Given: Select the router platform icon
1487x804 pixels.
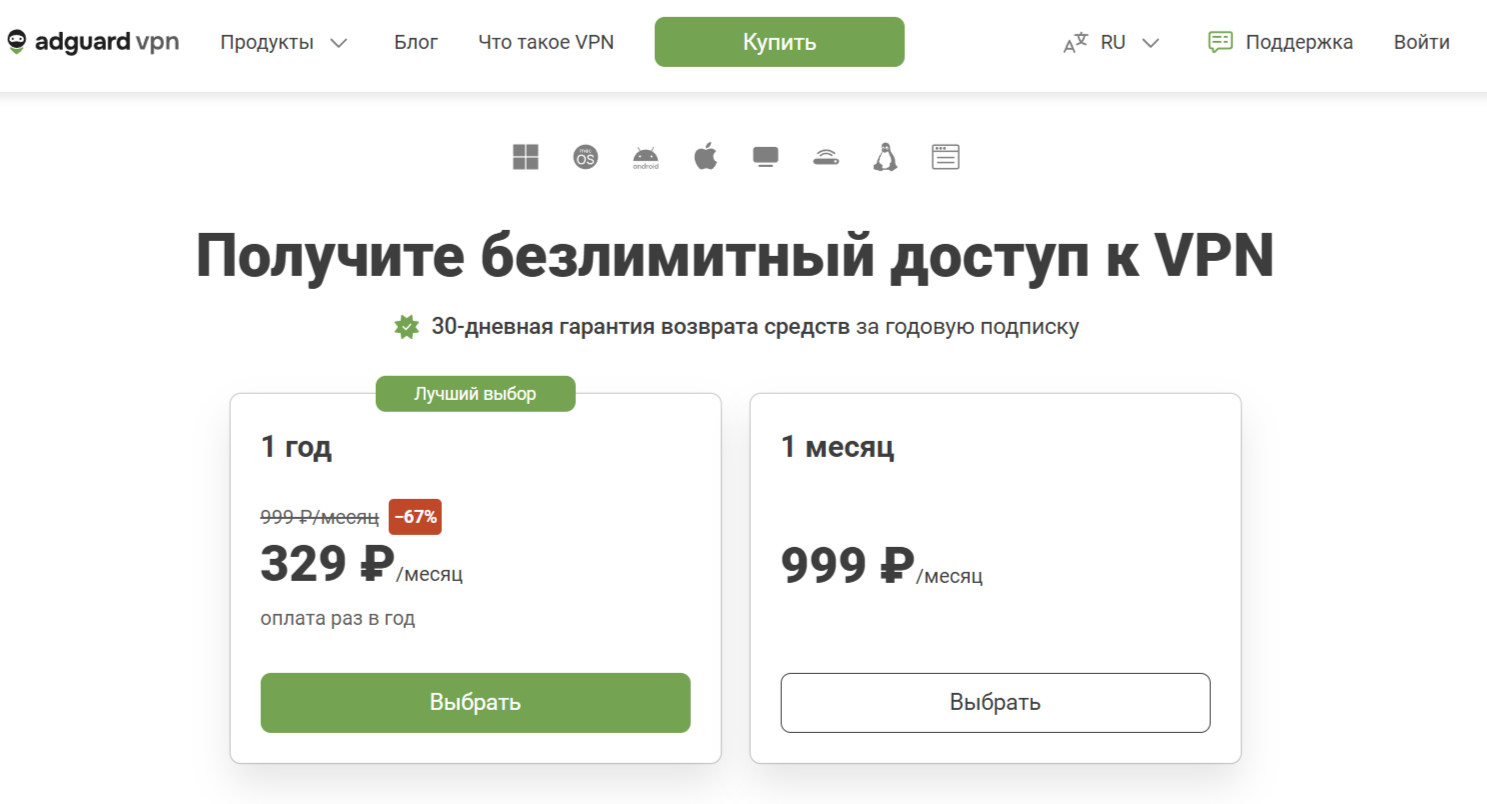Looking at the screenshot, I should pos(826,157).
